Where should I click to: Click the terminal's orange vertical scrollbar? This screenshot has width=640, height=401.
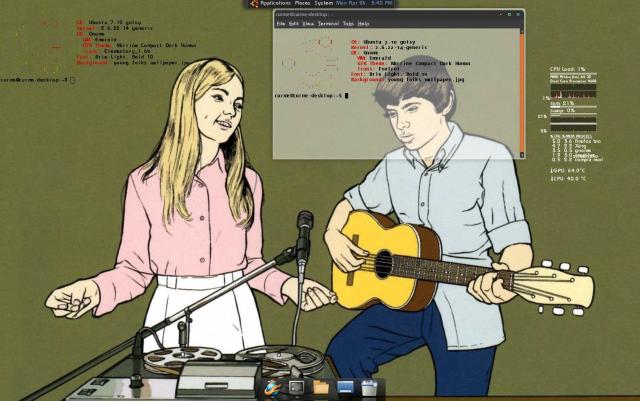(521, 92)
